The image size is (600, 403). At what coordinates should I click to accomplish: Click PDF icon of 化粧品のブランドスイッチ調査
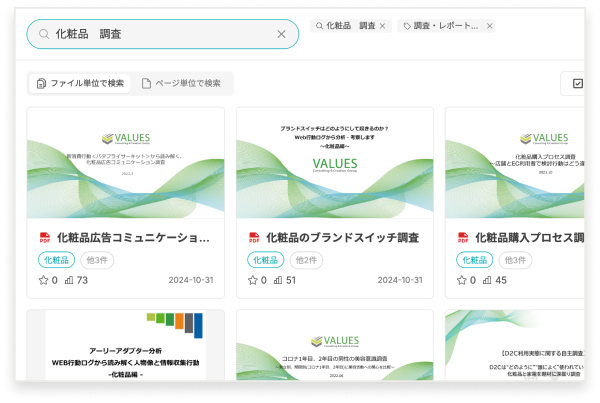pyautogui.click(x=254, y=238)
